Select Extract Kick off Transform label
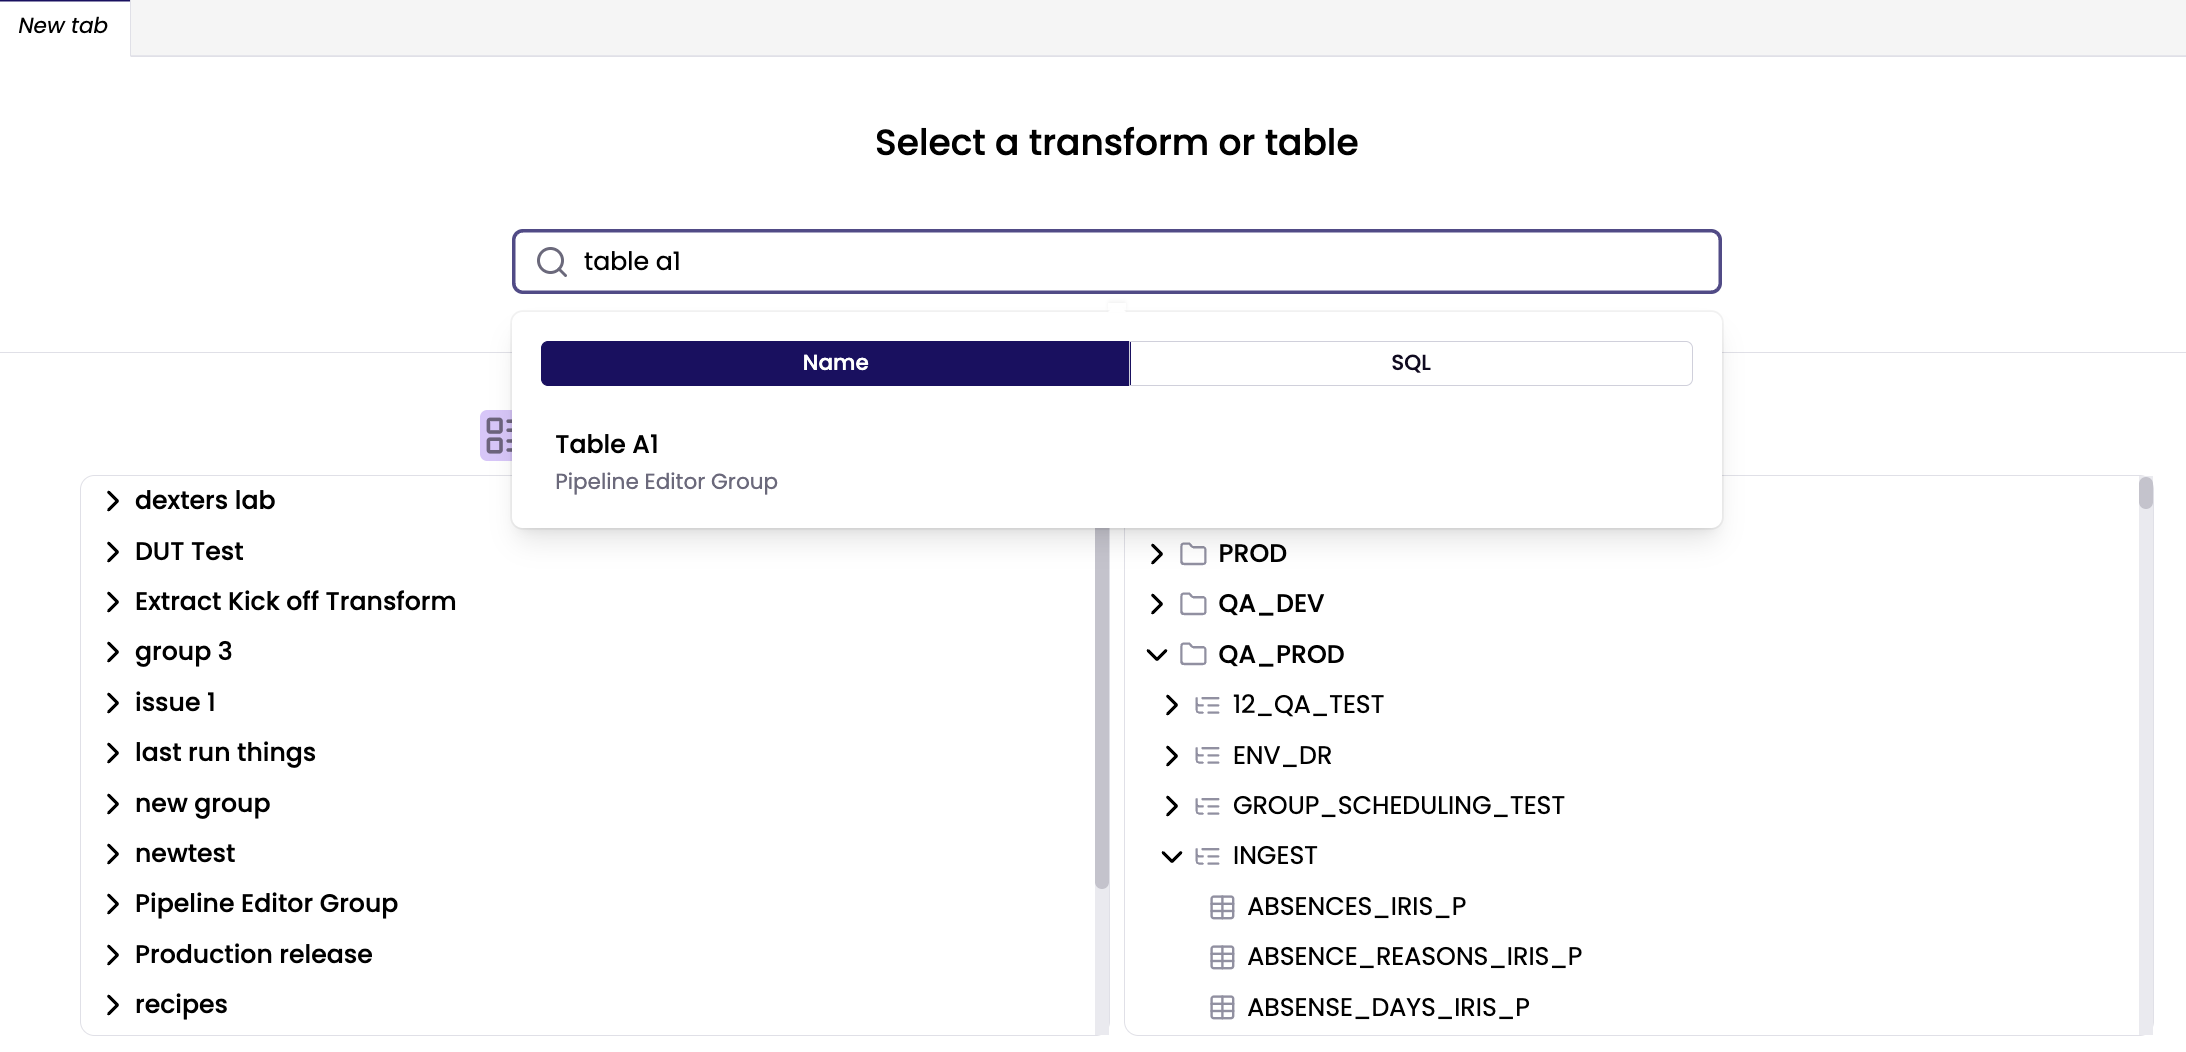The image size is (2186, 1052). pos(295,601)
